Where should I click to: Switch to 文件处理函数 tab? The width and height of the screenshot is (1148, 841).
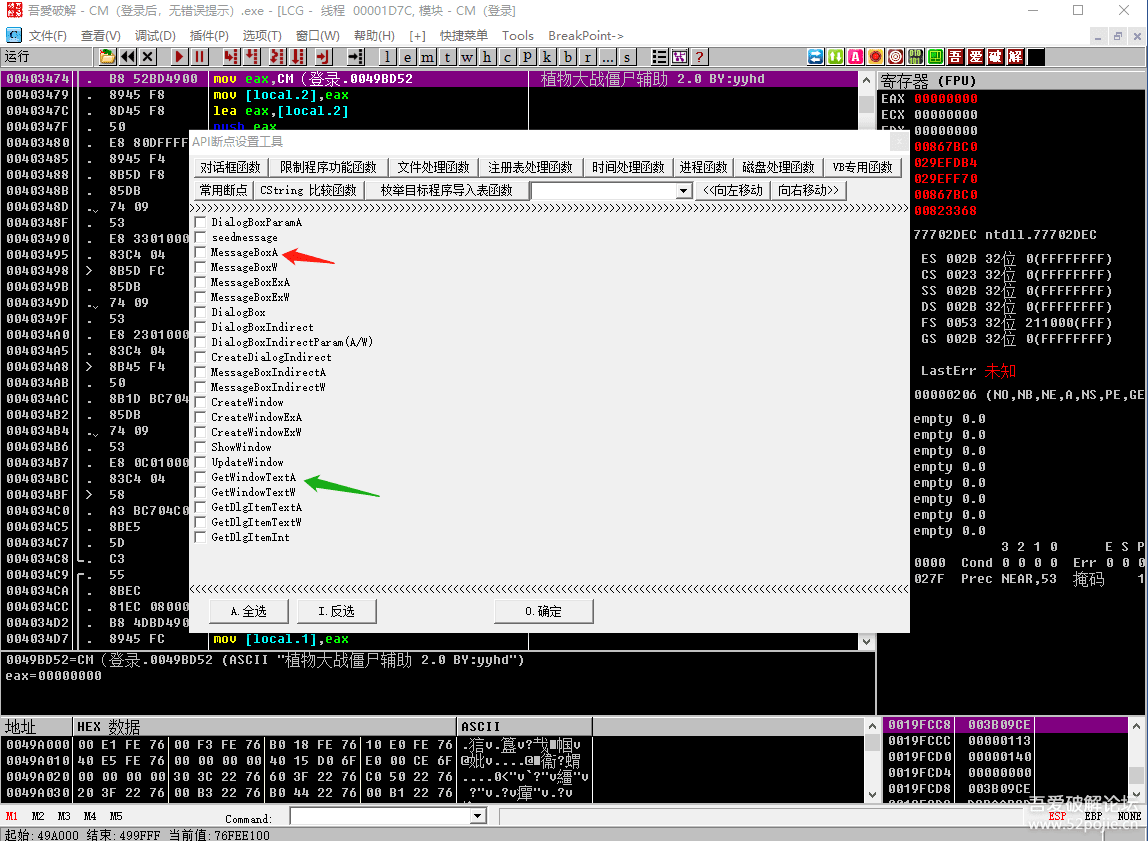click(x=432, y=167)
